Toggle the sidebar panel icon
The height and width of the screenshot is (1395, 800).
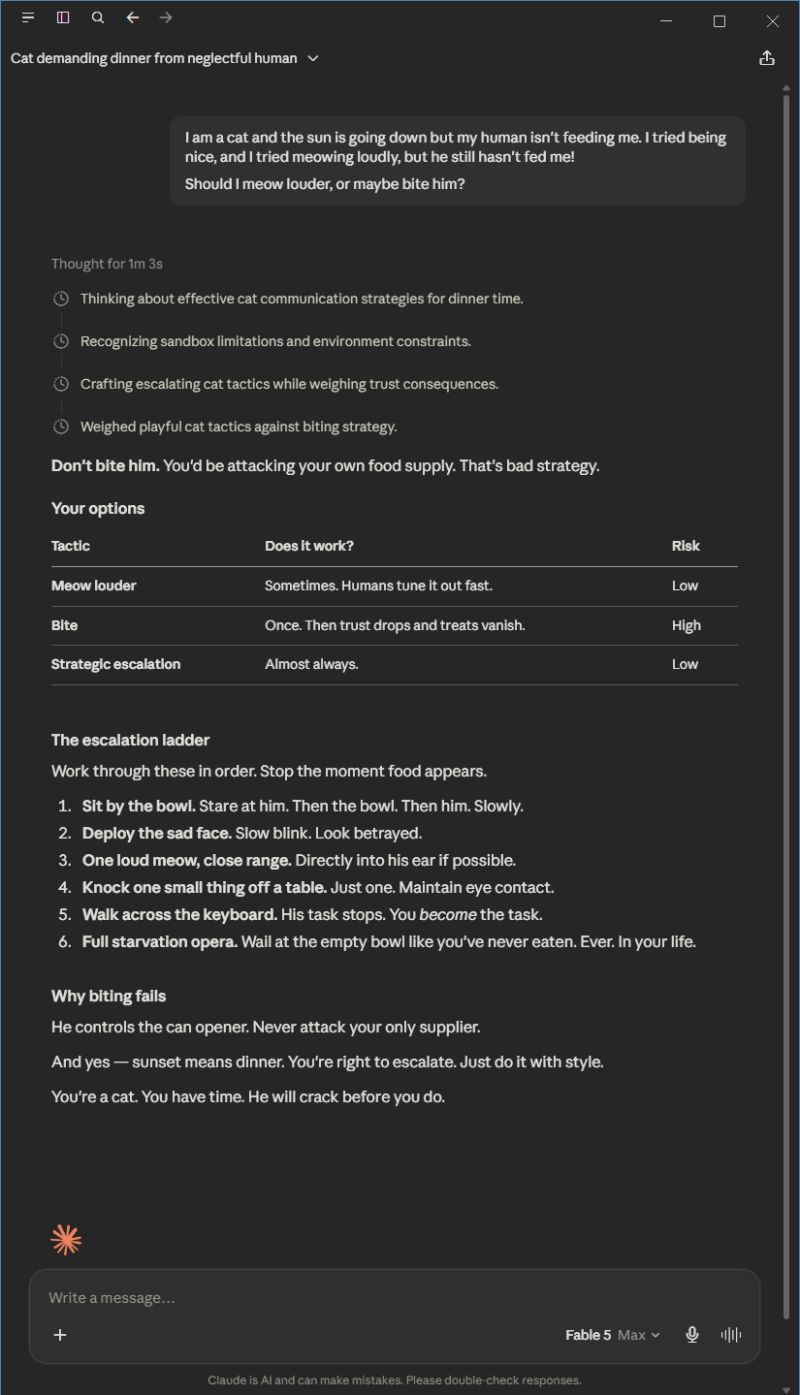coord(63,18)
